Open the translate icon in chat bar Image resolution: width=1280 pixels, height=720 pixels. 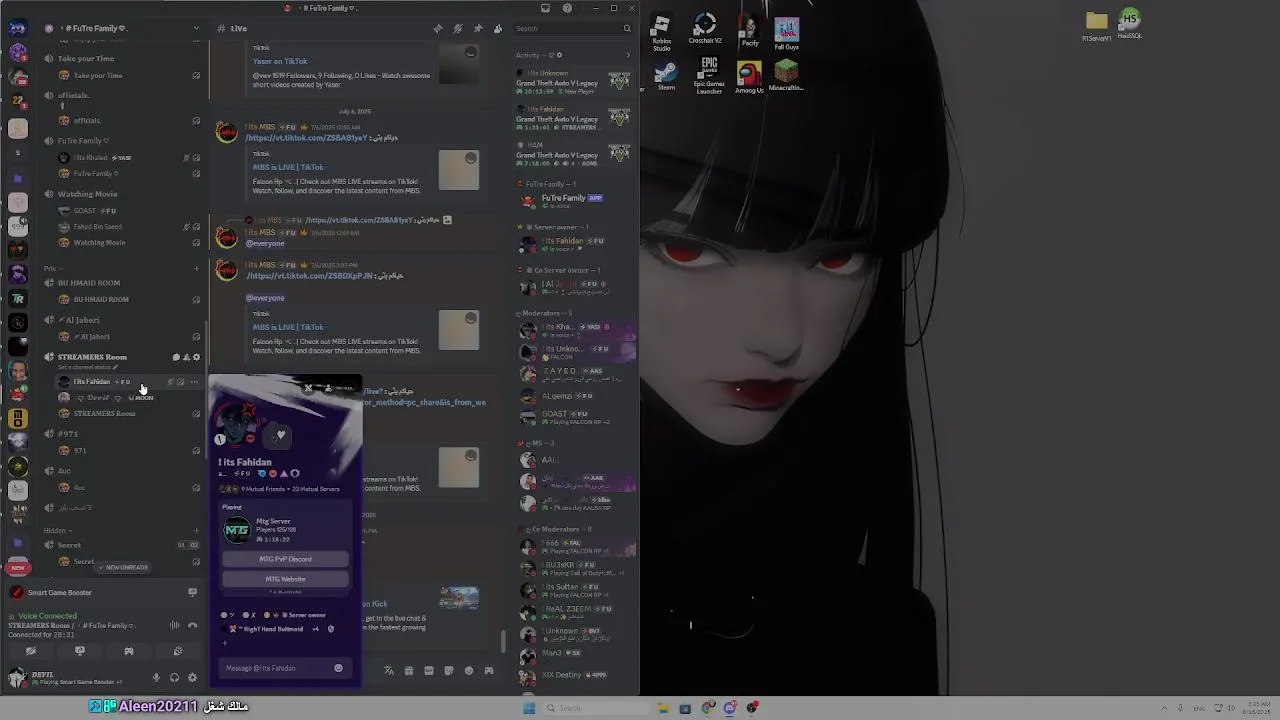click(x=389, y=671)
